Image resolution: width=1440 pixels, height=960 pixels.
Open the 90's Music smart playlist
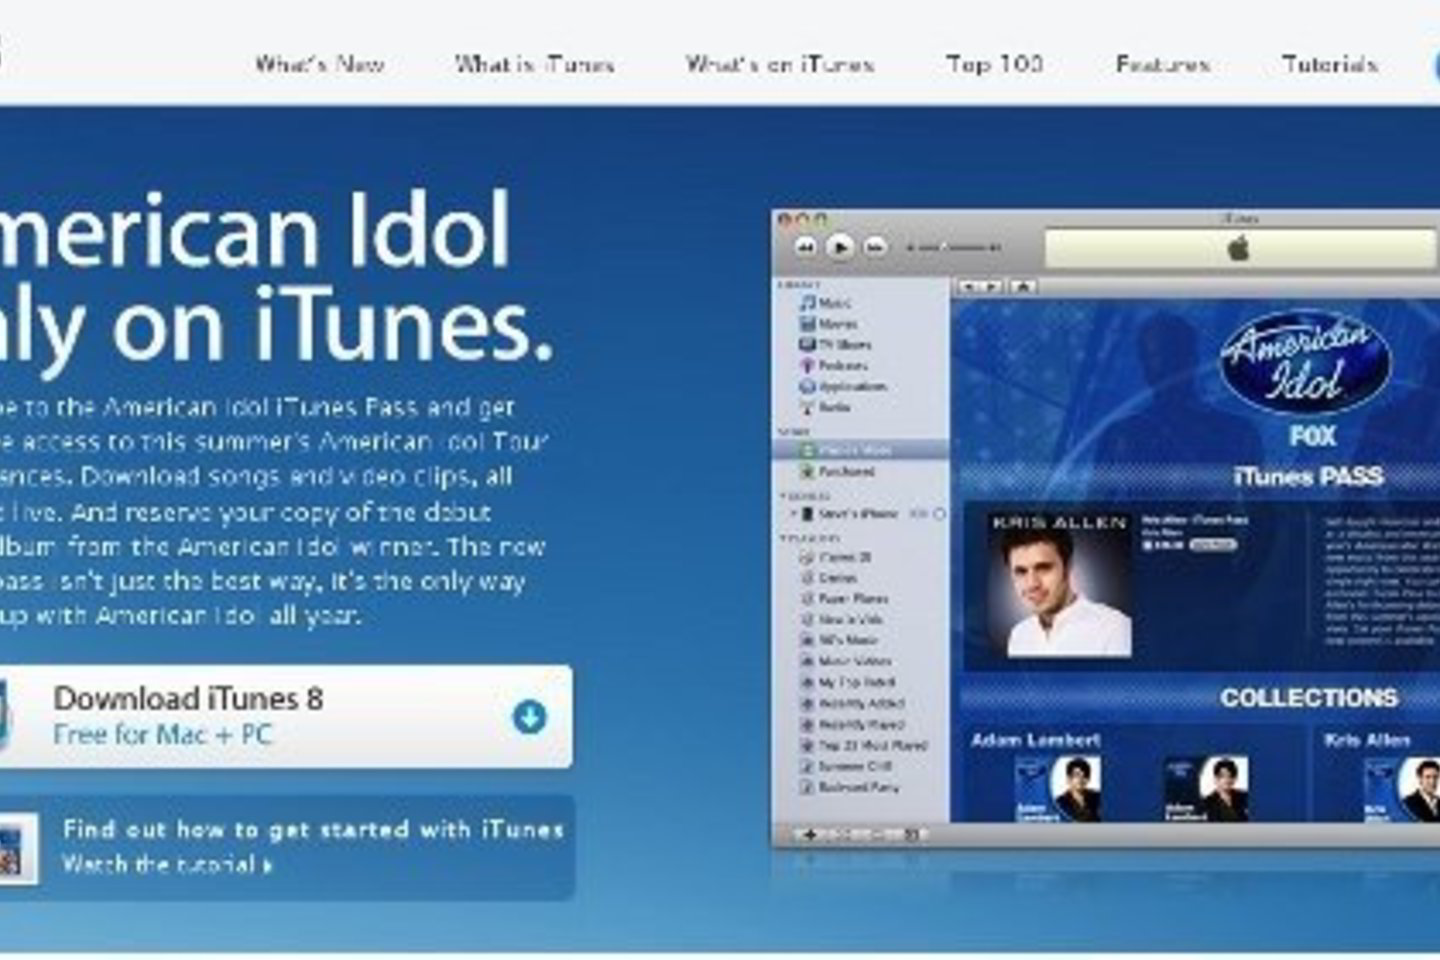pyautogui.click(x=839, y=640)
